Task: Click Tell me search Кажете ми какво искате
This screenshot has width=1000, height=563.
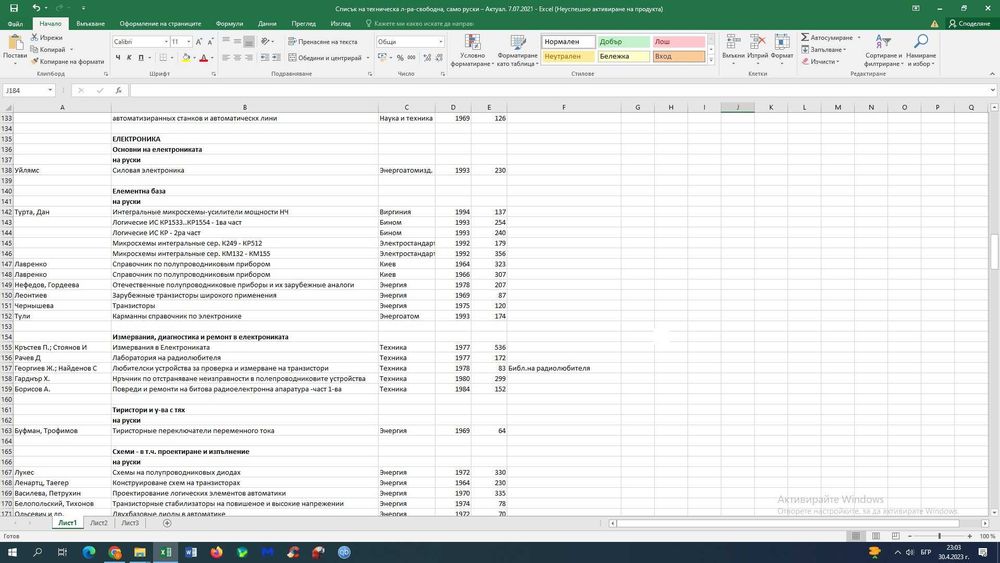Action: click(x=419, y=24)
